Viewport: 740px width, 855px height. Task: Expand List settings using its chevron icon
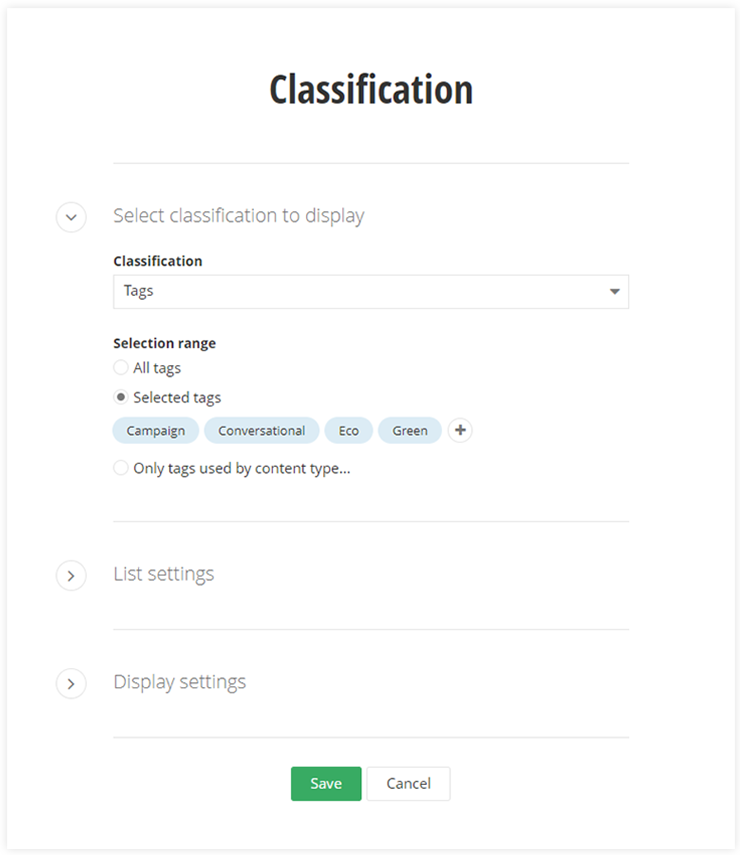pos(71,576)
